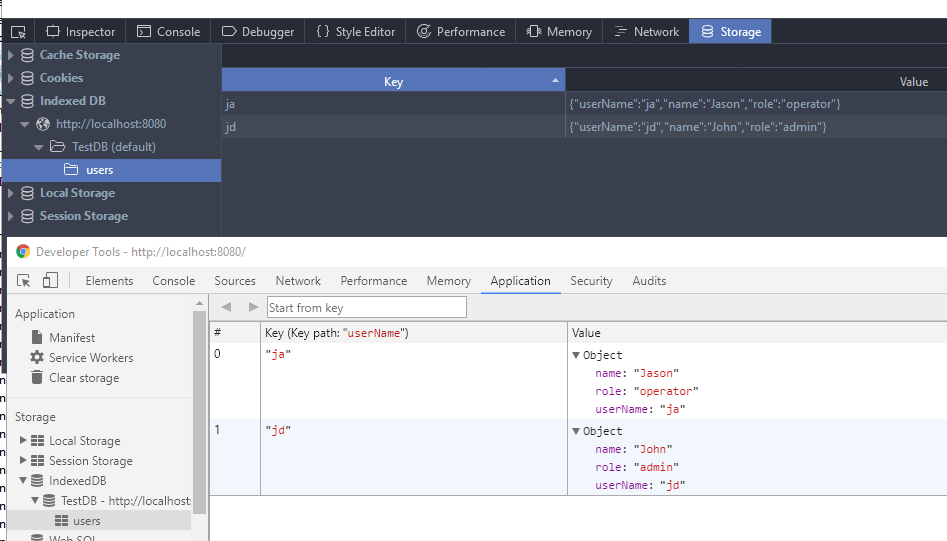Select Clear storage trash item
This screenshot has height=541, width=947.
click(83, 378)
